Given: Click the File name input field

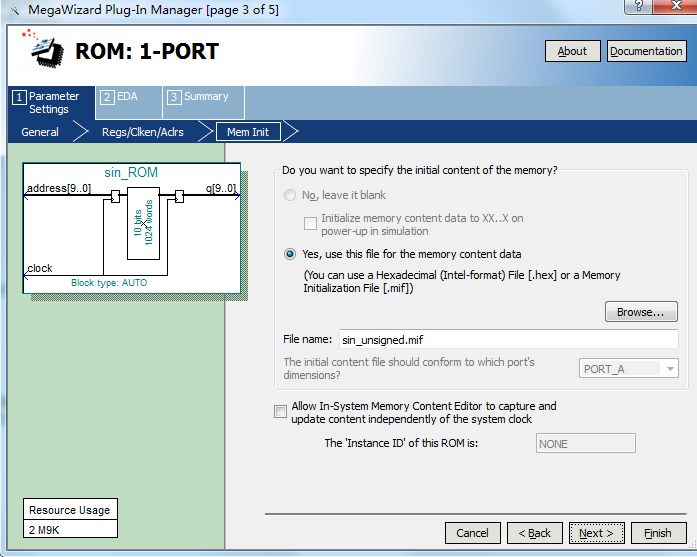Looking at the screenshot, I should pyautogui.click(x=509, y=340).
